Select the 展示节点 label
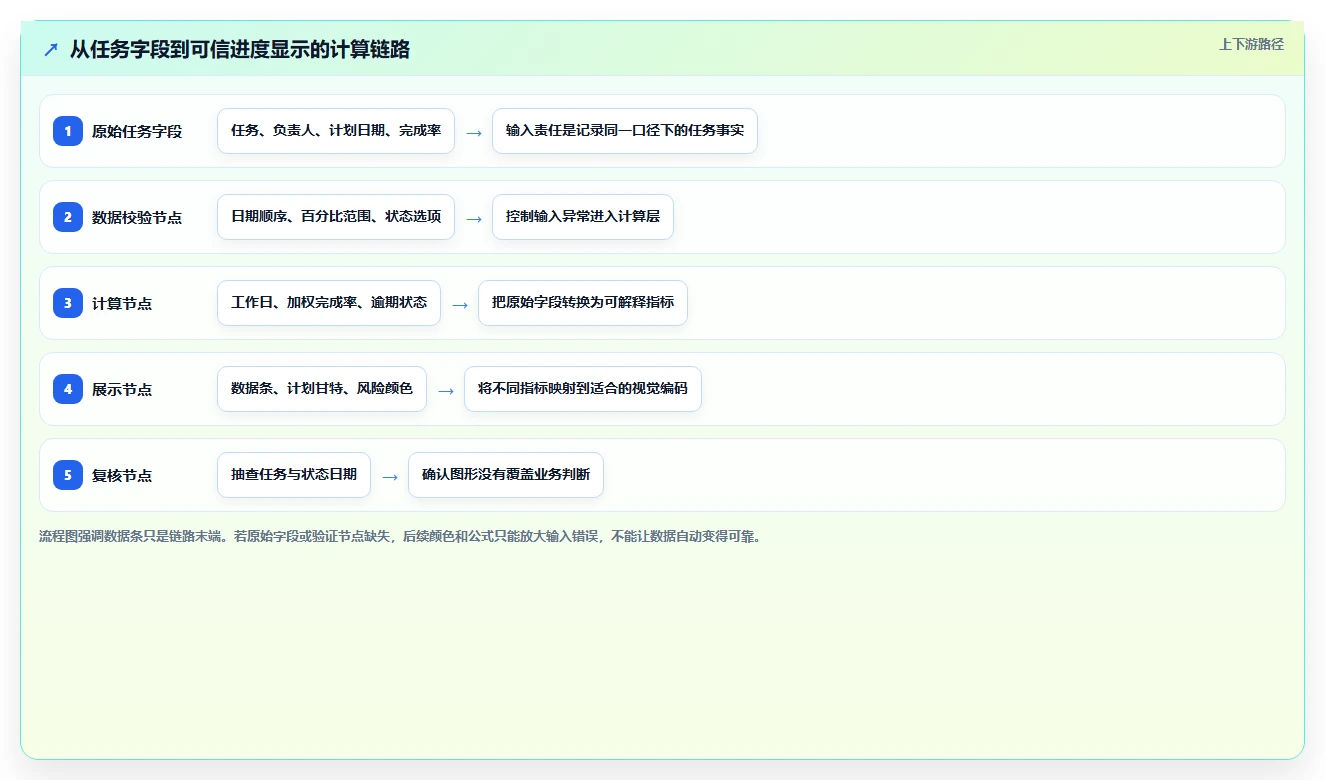1325x780 pixels. tap(122, 389)
